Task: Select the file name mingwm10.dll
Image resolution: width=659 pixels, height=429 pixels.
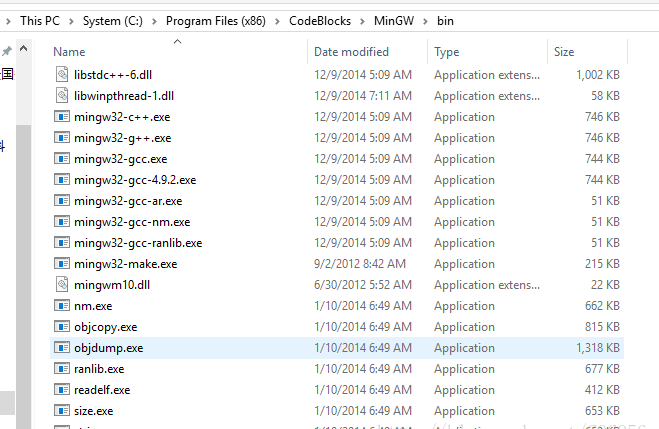Action: point(112,285)
